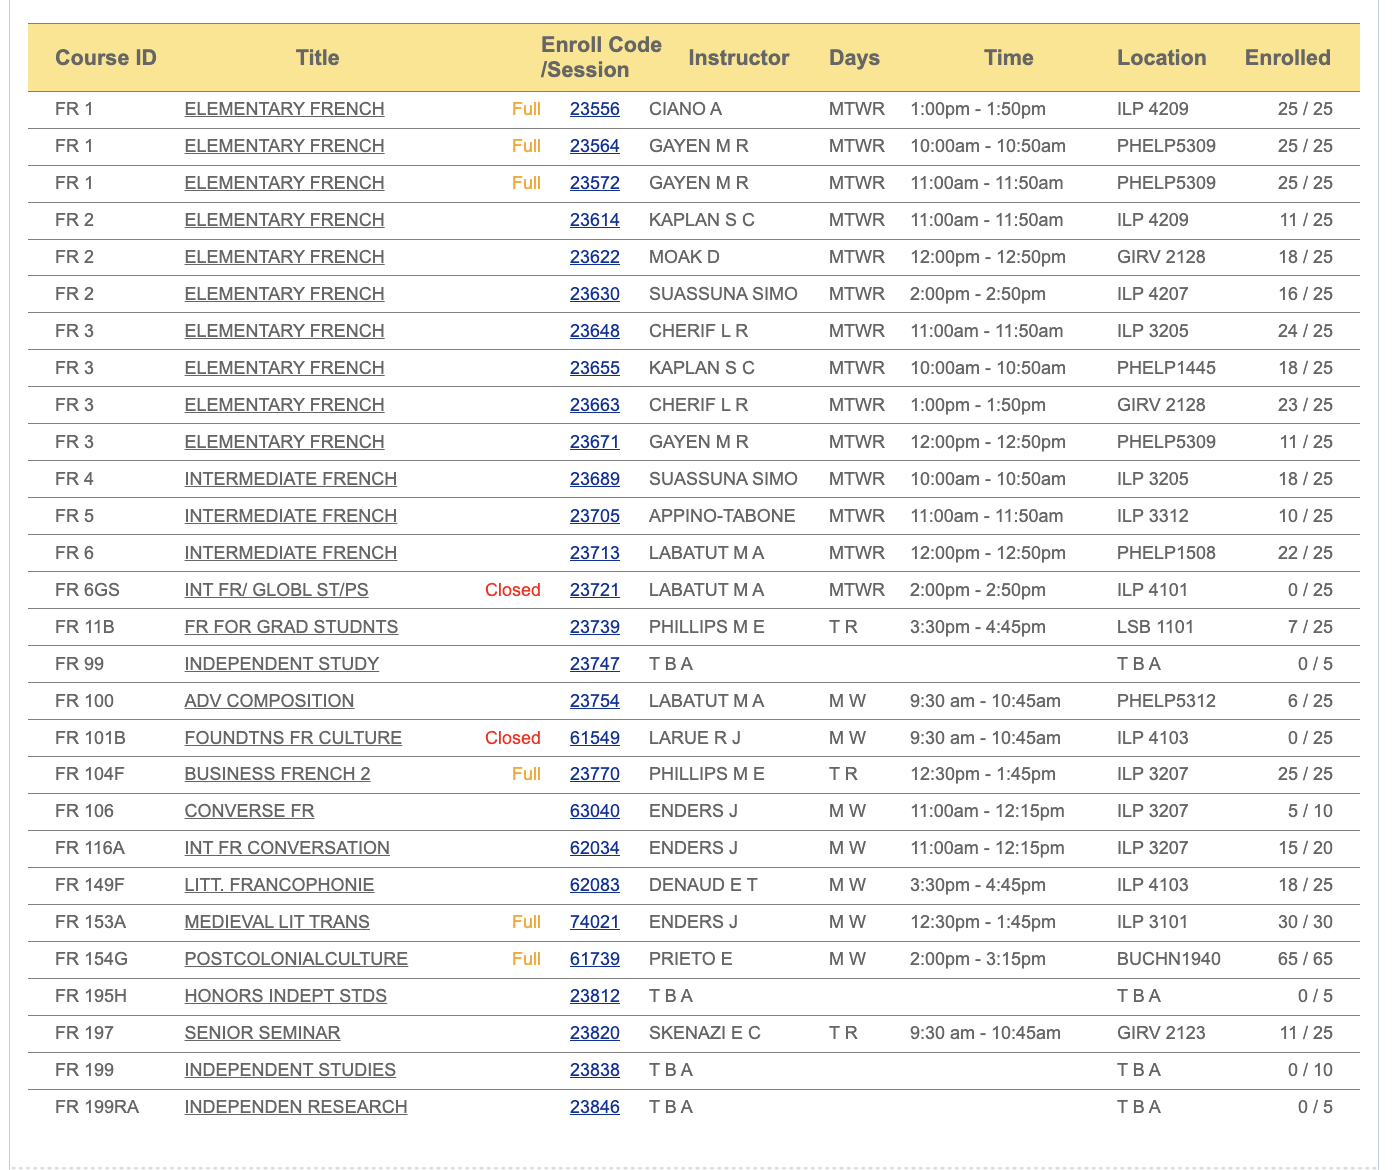Open enroll code 23671 link
The height and width of the screenshot is (1170, 1396).
(x=594, y=442)
